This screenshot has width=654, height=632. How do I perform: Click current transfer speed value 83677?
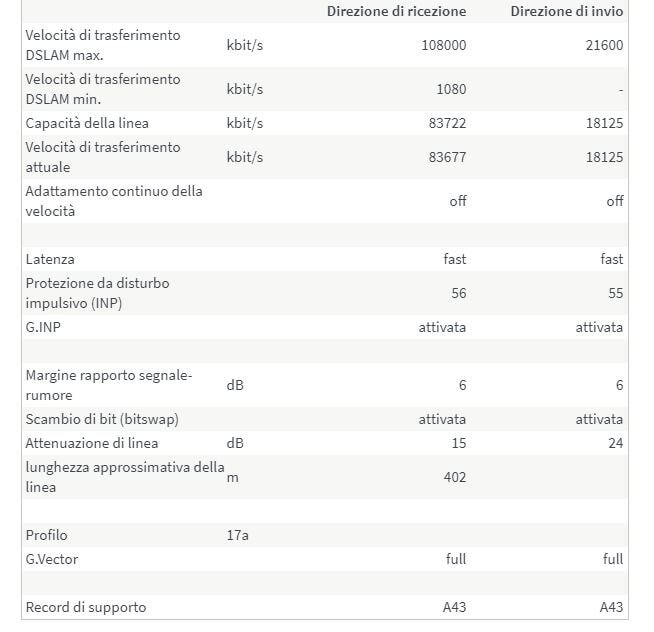[x=446, y=157]
